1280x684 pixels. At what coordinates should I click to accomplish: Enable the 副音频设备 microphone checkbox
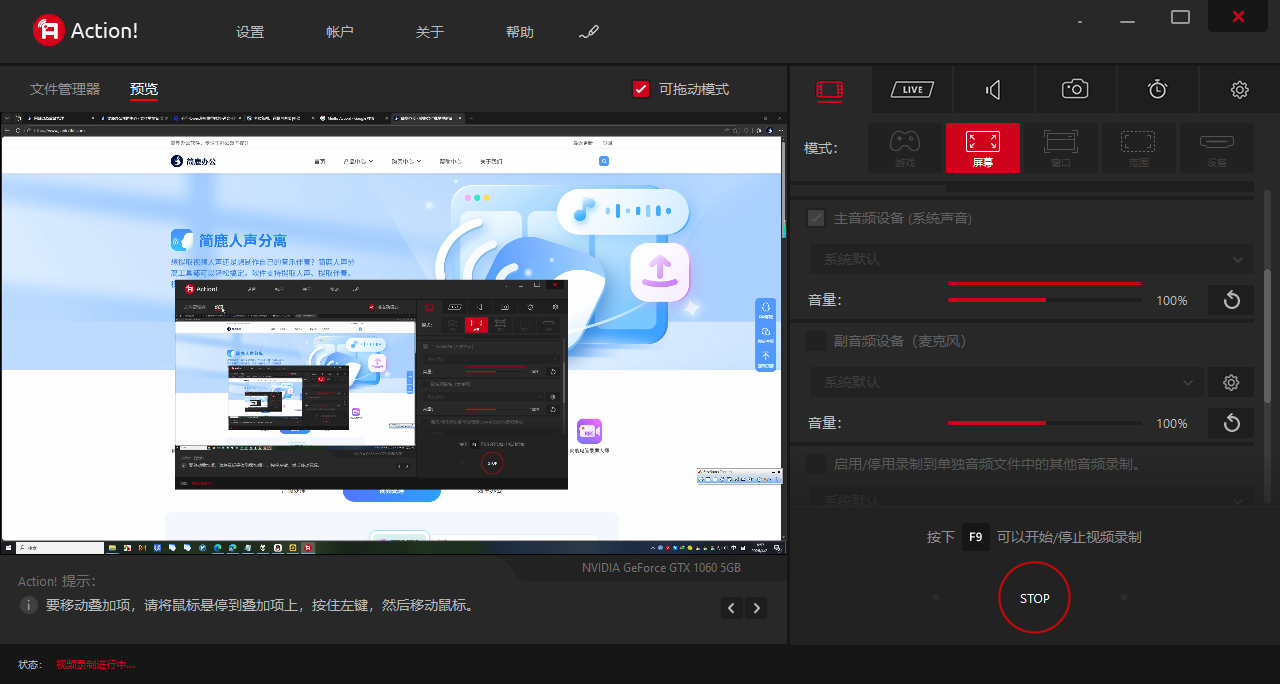click(x=816, y=341)
